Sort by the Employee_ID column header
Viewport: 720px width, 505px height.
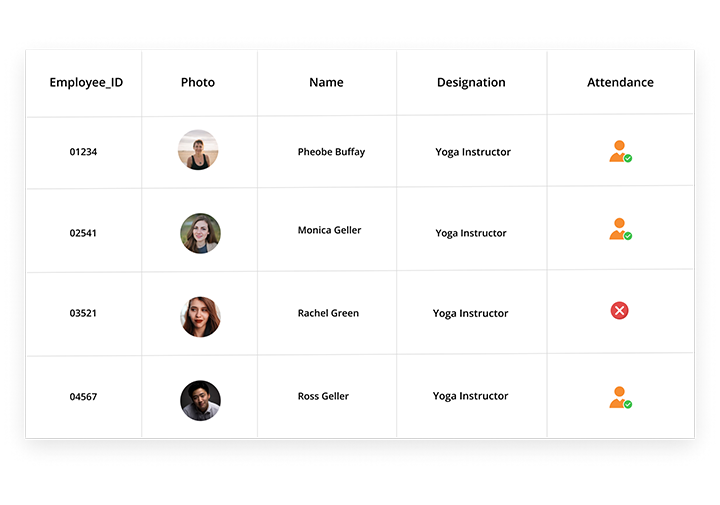[x=86, y=83]
